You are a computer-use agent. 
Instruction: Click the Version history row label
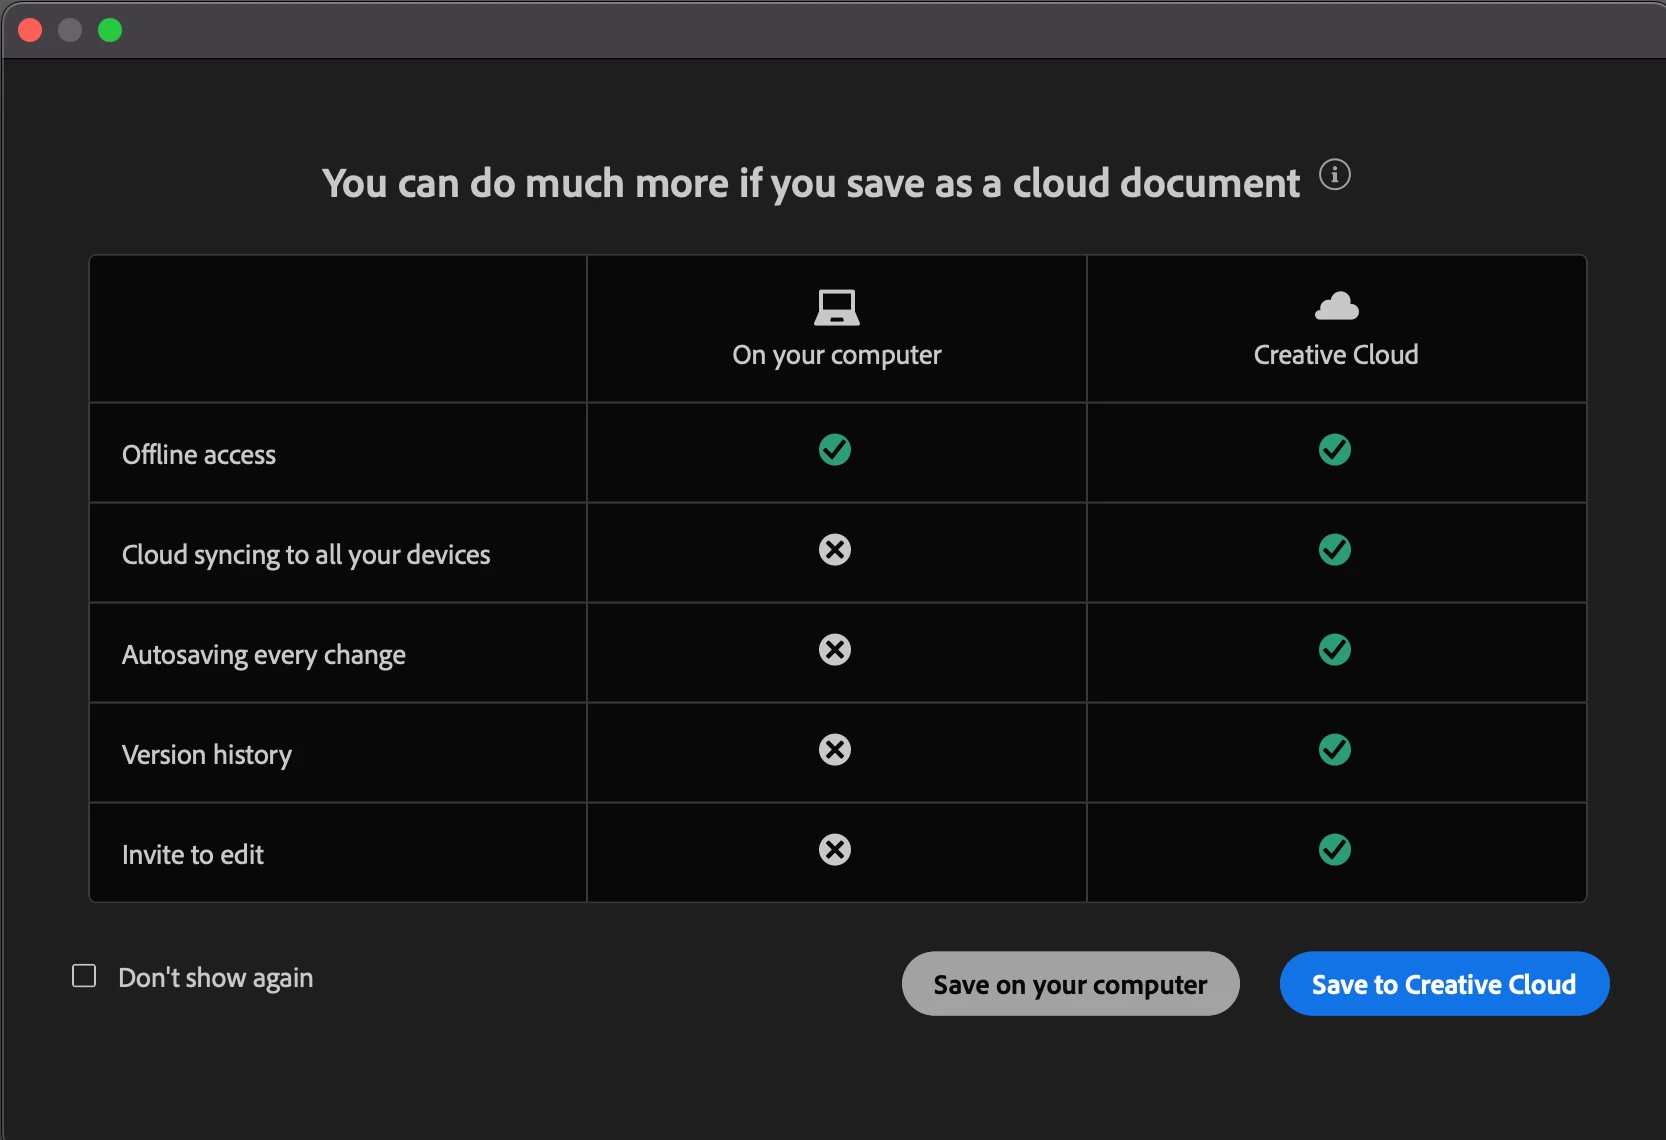(x=207, y=755)
